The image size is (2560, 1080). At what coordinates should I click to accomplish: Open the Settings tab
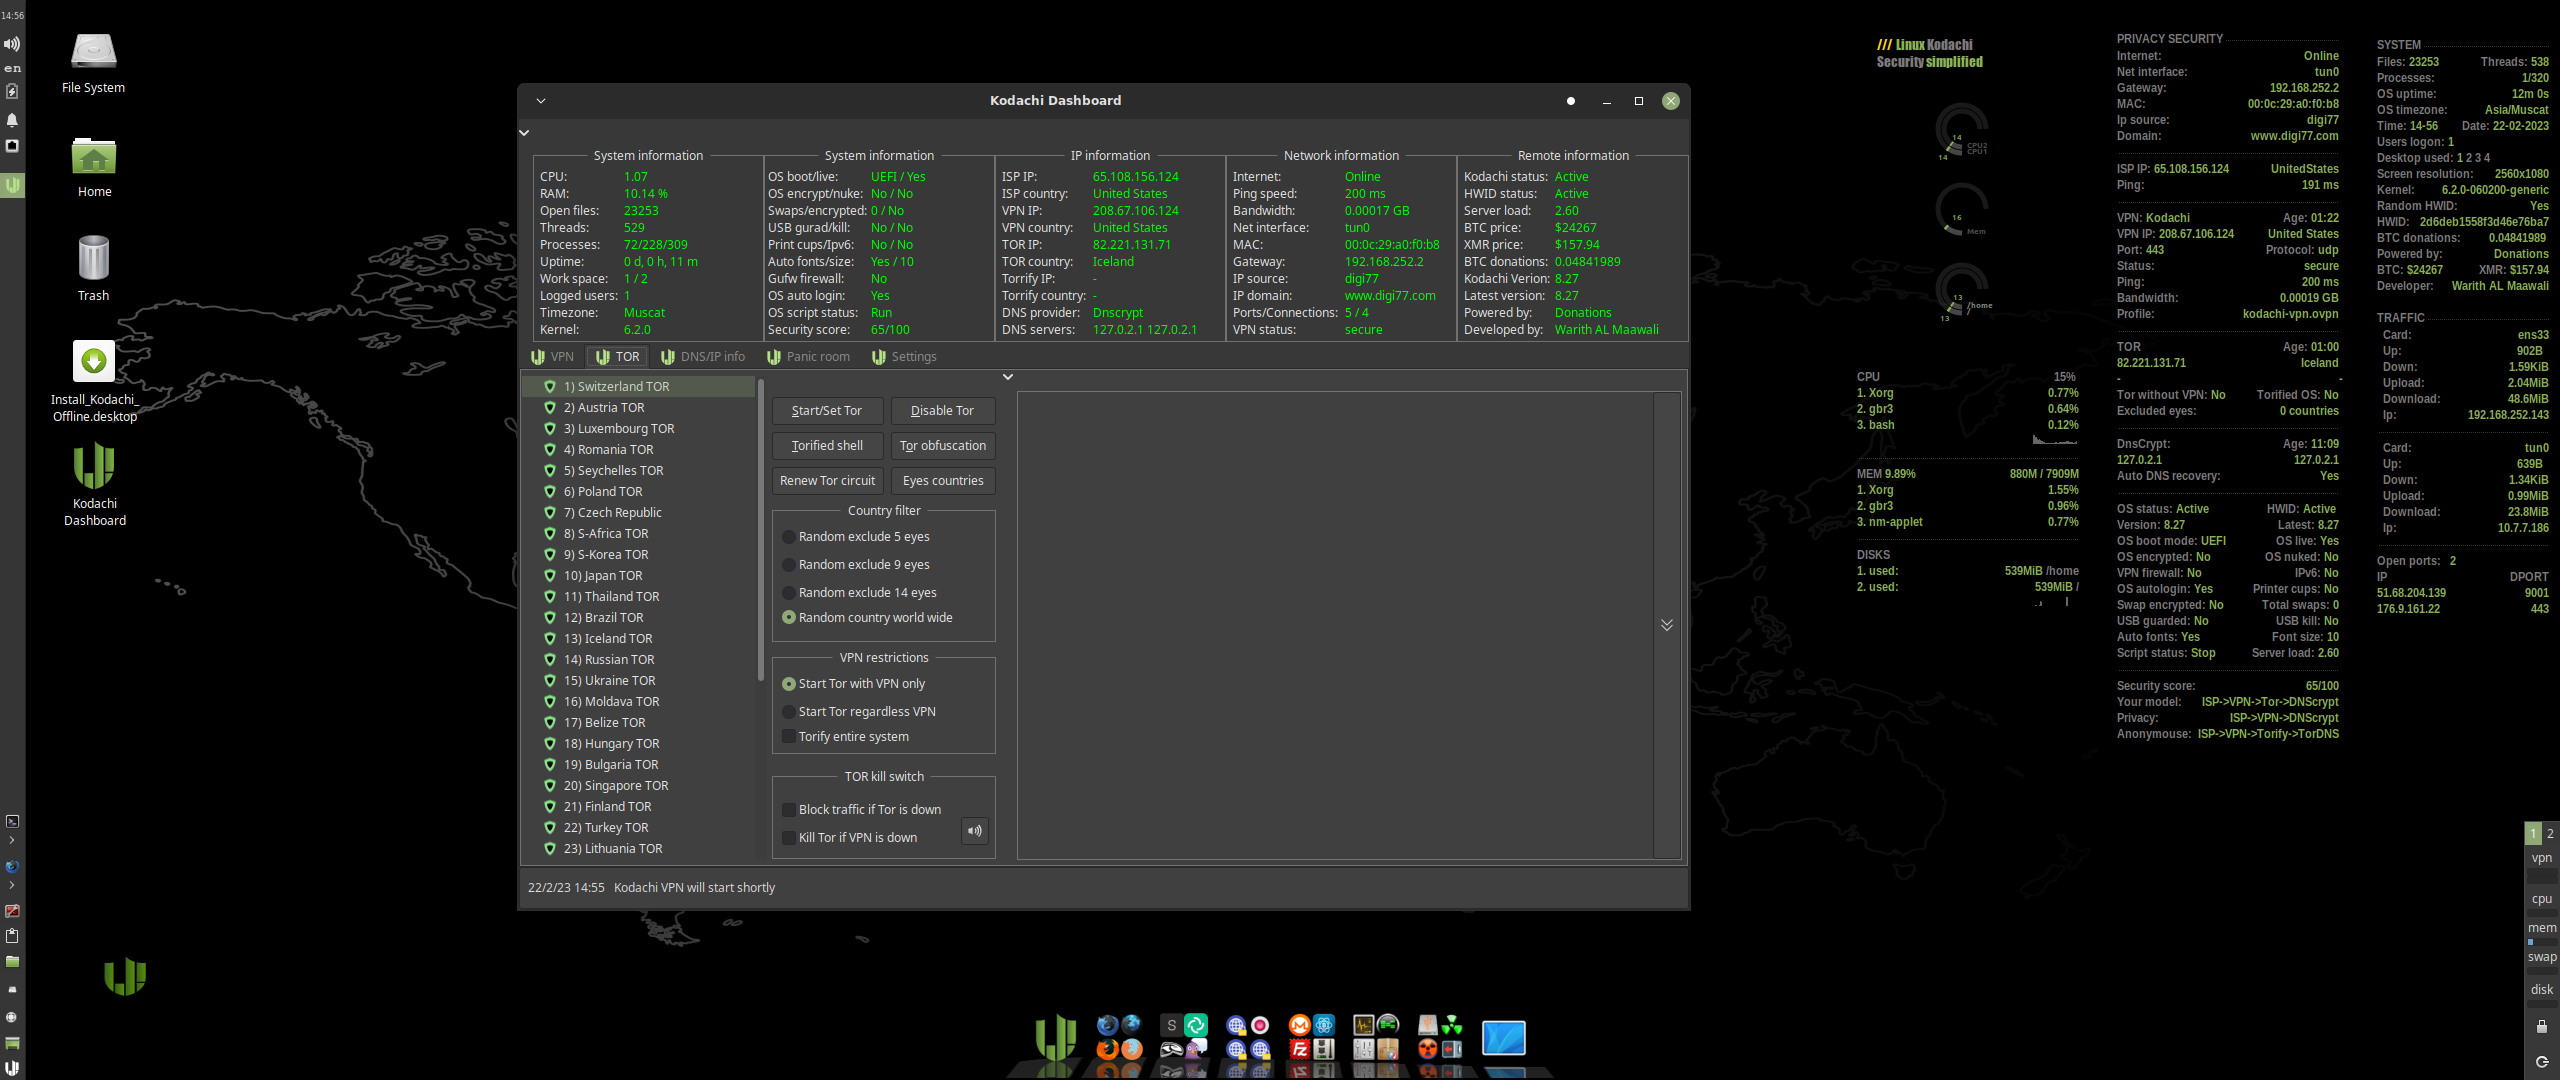coord(904,357)
